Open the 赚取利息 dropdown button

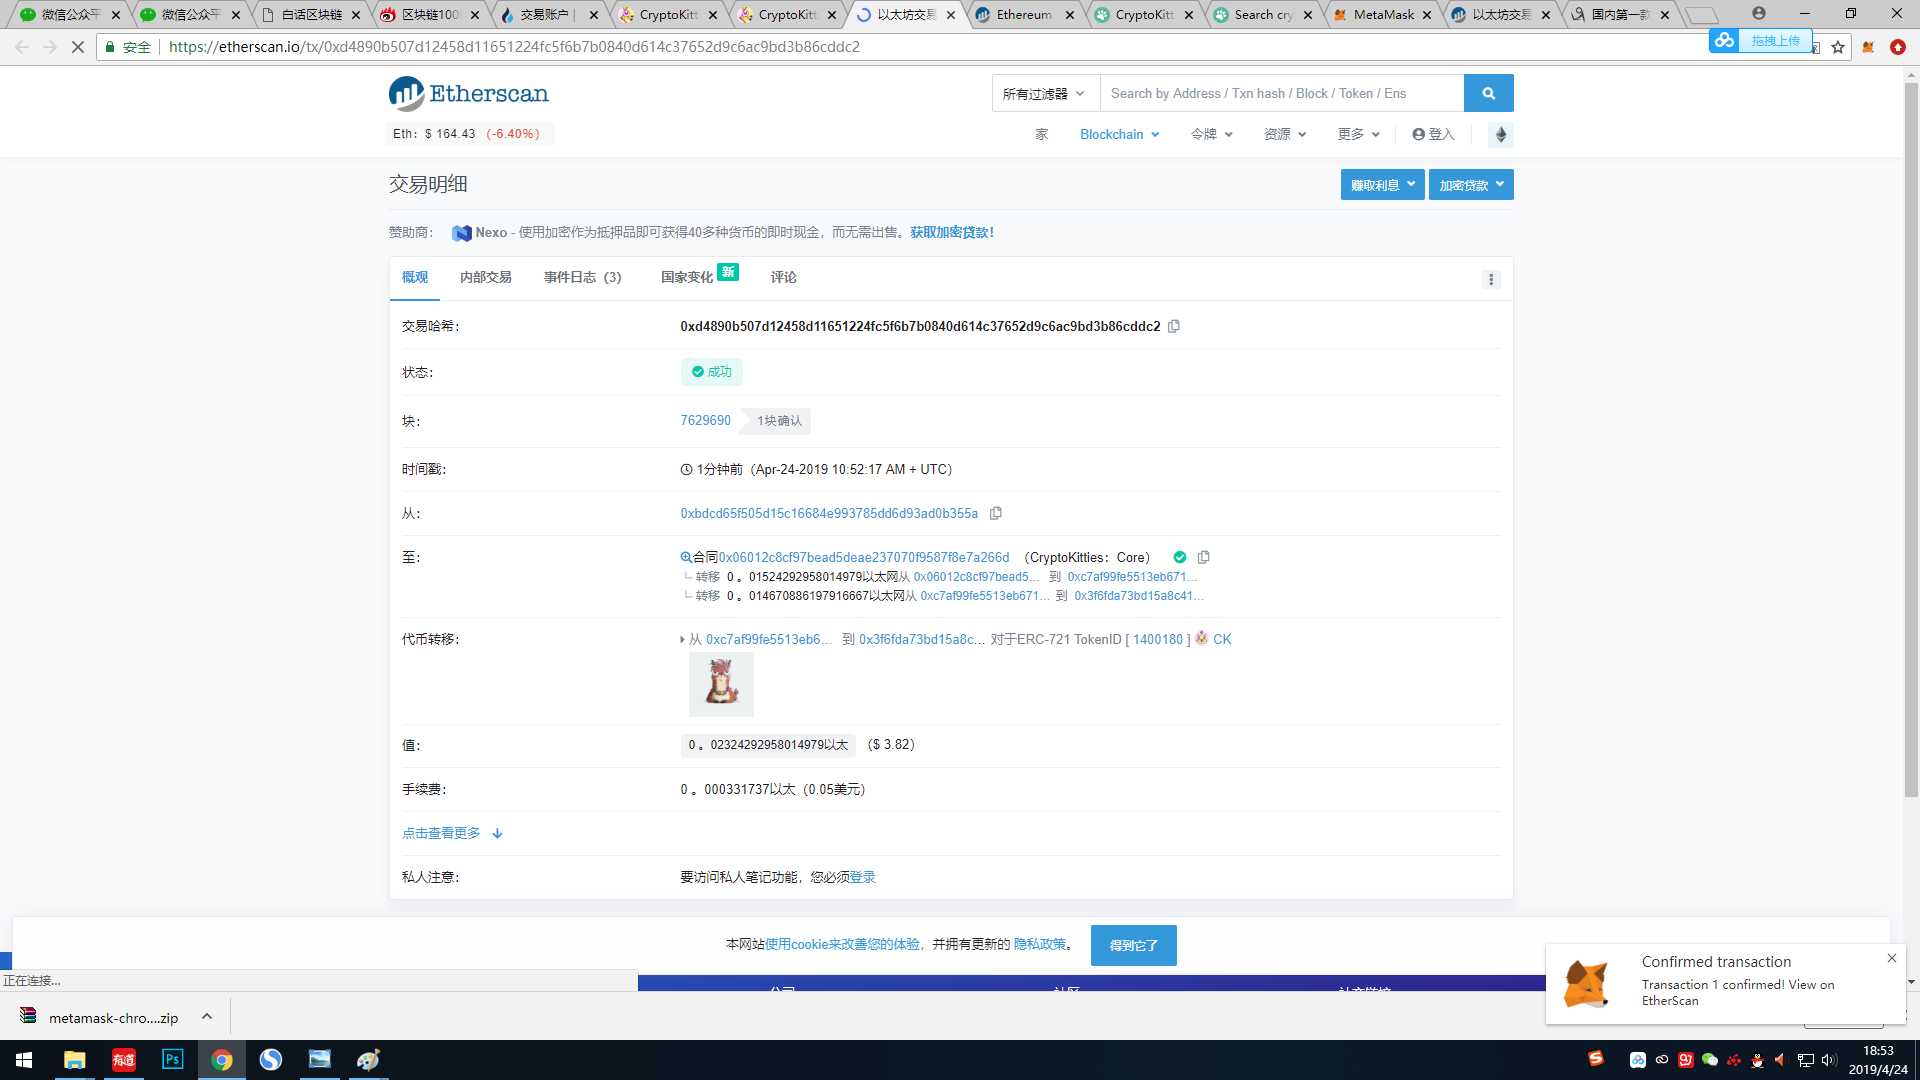point(1382,185)
